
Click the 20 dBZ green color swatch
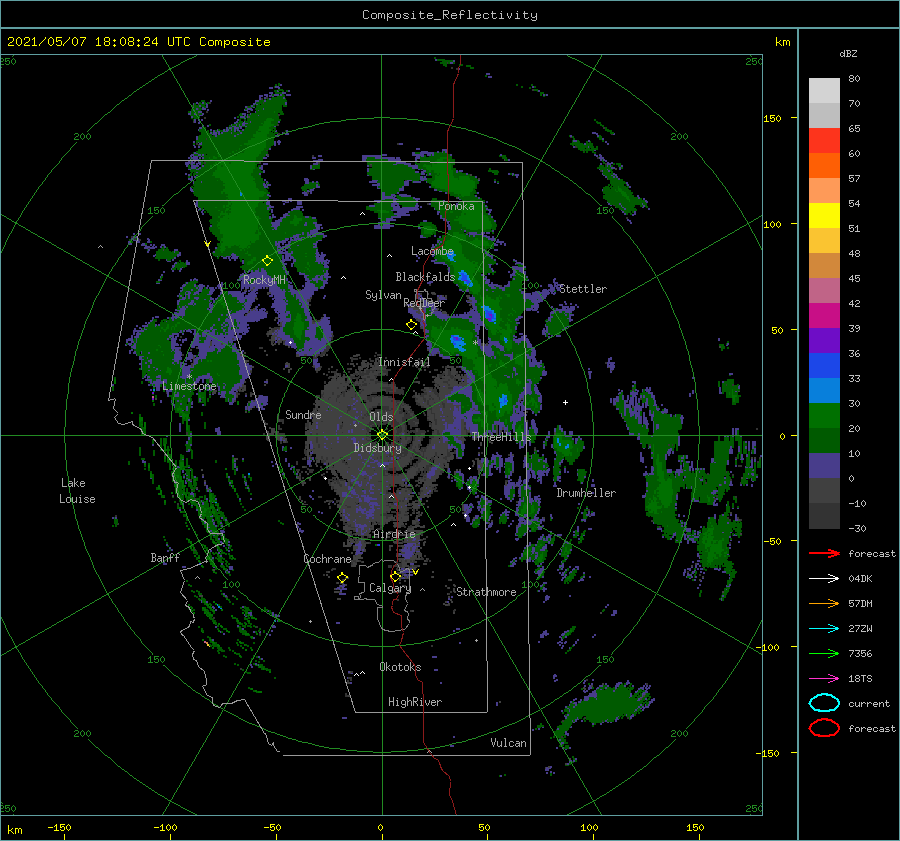(x=824, y=415)
